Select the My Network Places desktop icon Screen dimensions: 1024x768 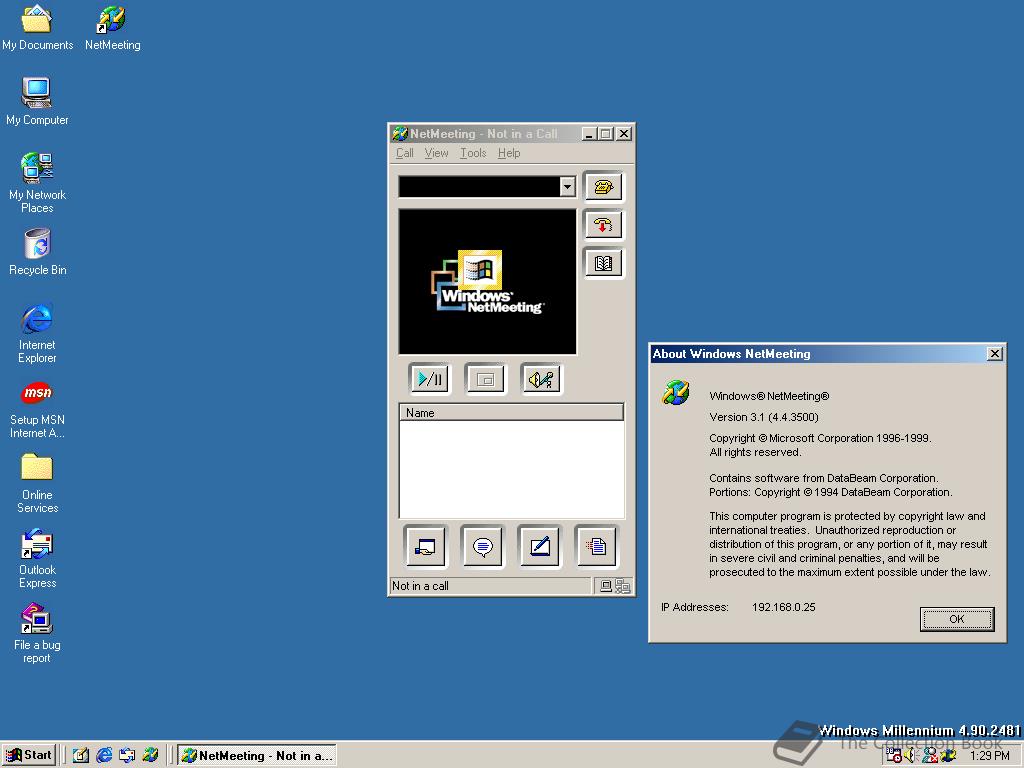pos(37,183)
